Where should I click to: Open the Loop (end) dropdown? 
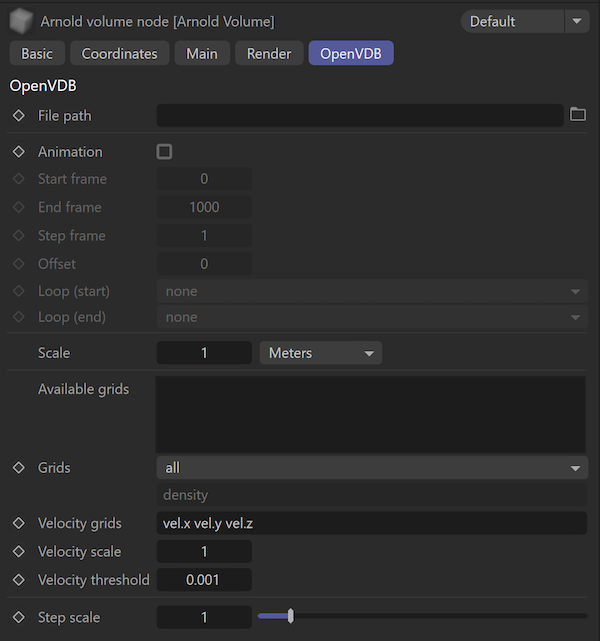point(372,317)
